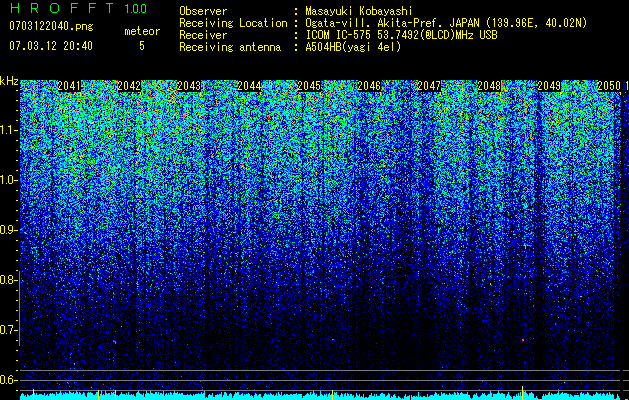Viewport: 629px width, 400px height.
Task: Click the Receiving antenna label
Action: pos(230,47)
